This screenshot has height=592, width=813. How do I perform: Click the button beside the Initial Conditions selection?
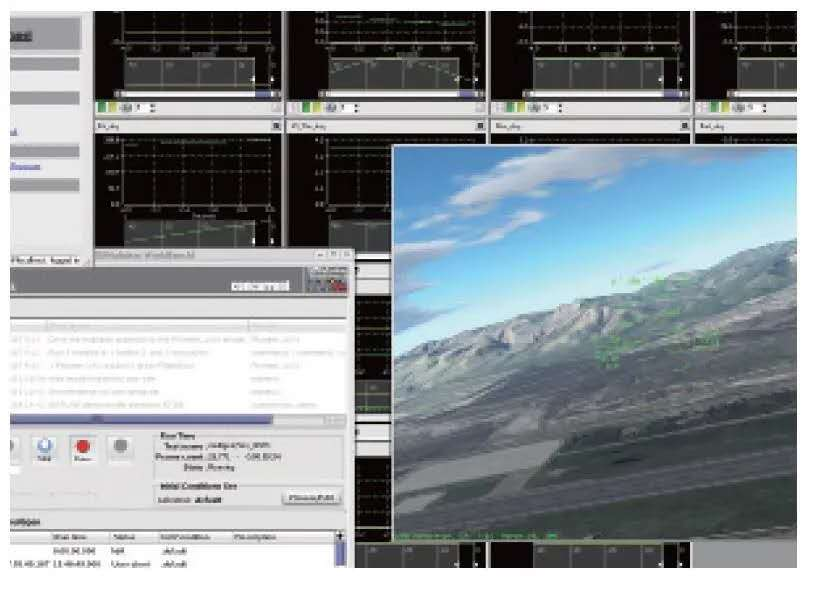[312, 498]
